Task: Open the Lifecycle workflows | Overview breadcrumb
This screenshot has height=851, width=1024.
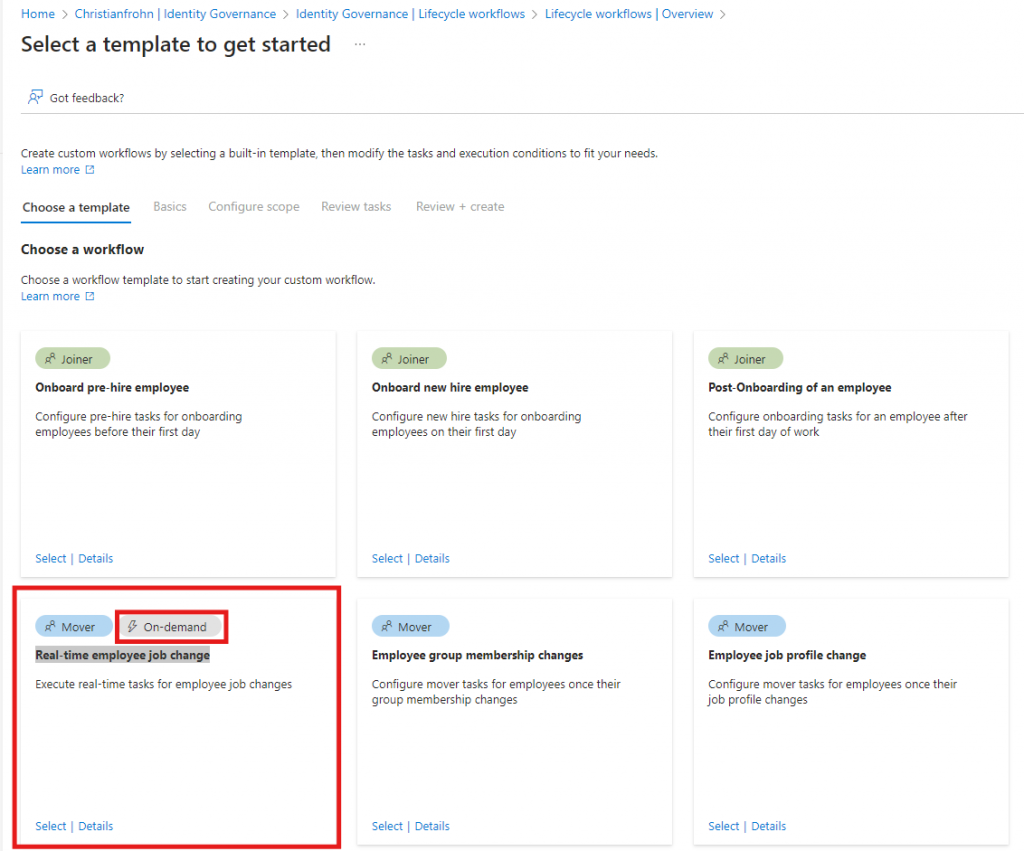Action: click(629, 14)
